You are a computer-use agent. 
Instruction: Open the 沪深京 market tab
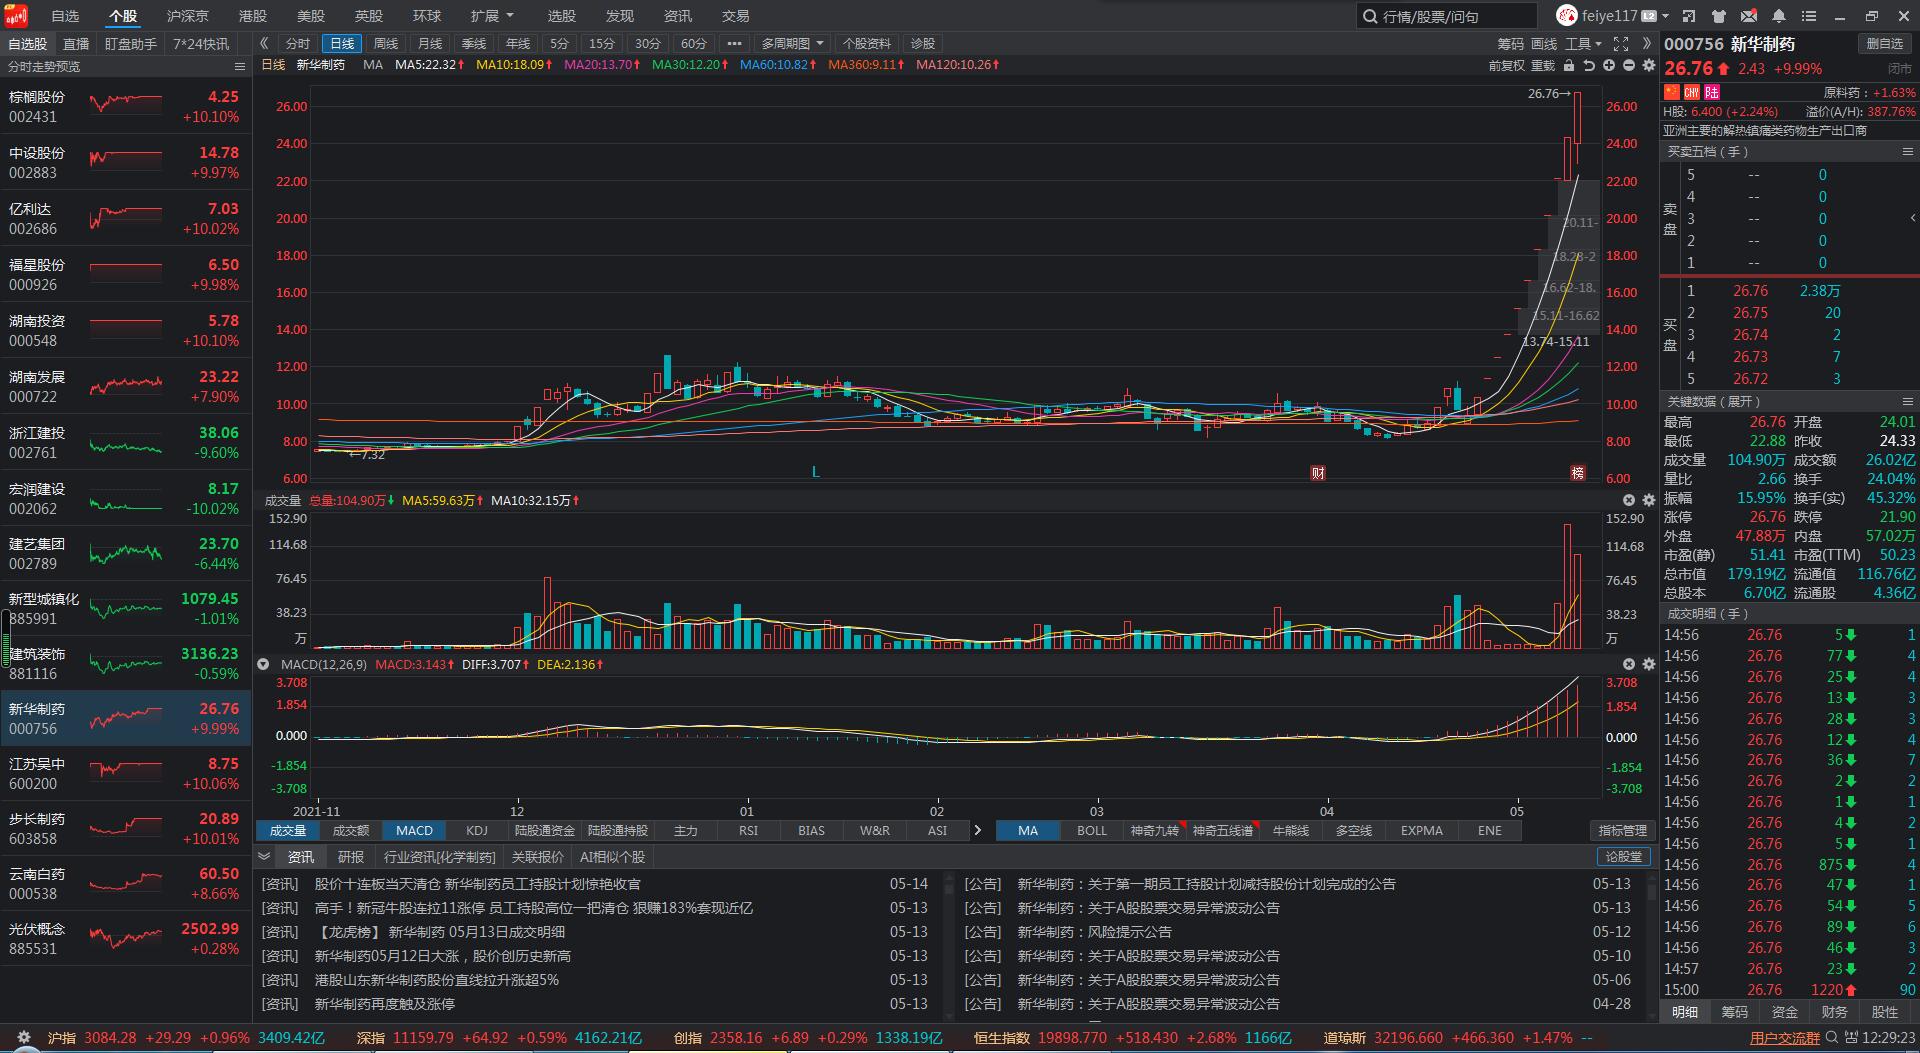(x=188, y=16)
